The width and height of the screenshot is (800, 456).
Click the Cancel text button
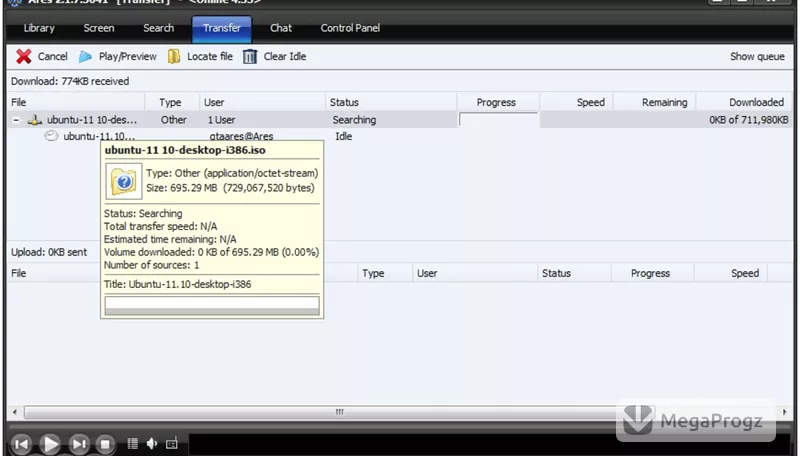(x=53, y=57)
